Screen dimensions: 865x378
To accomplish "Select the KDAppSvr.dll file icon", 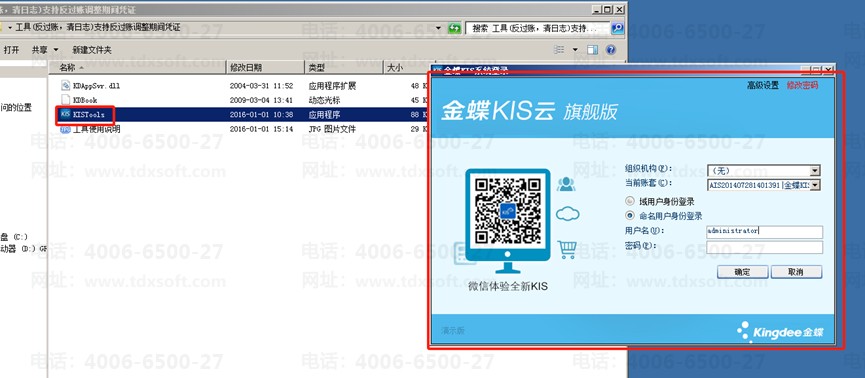I will 66,86.
